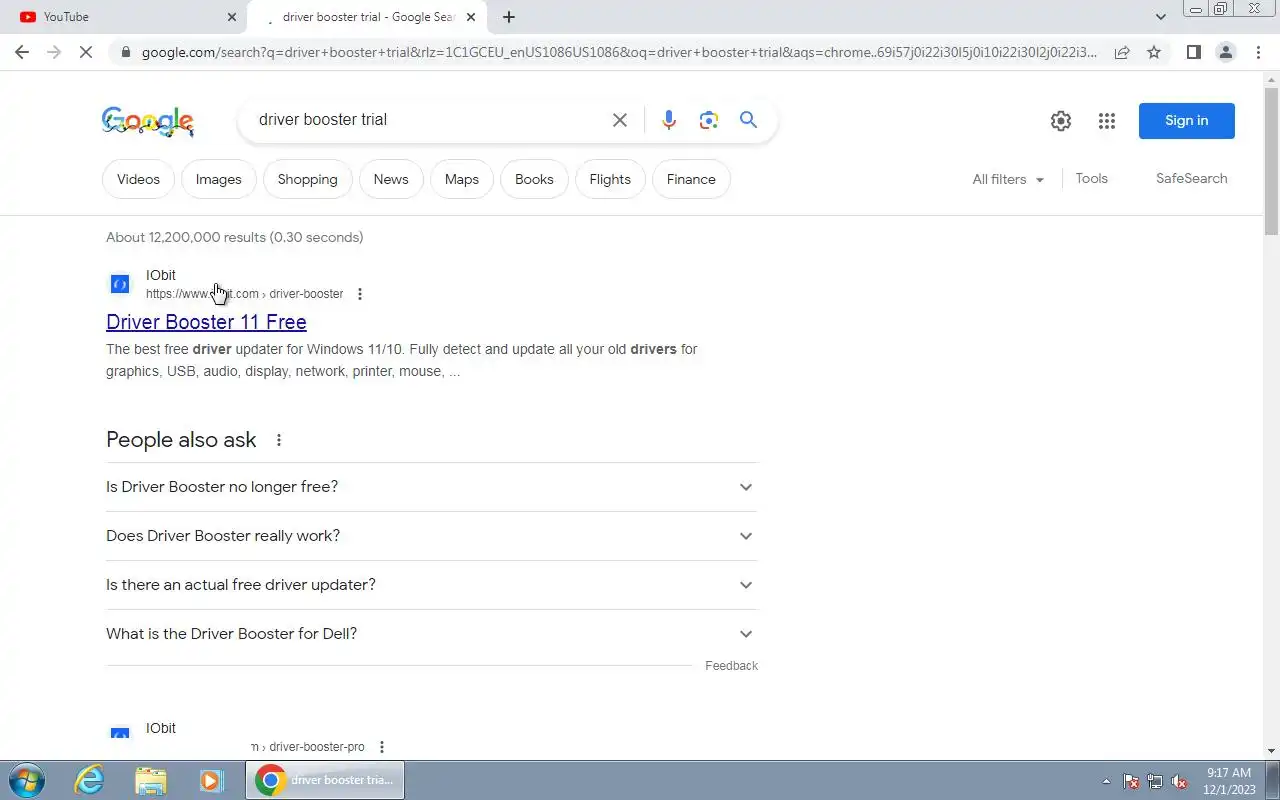This screenshot has width=1280, height=800.
Task: Open more options for driver-booster-pro result
Action: [381, 747]
